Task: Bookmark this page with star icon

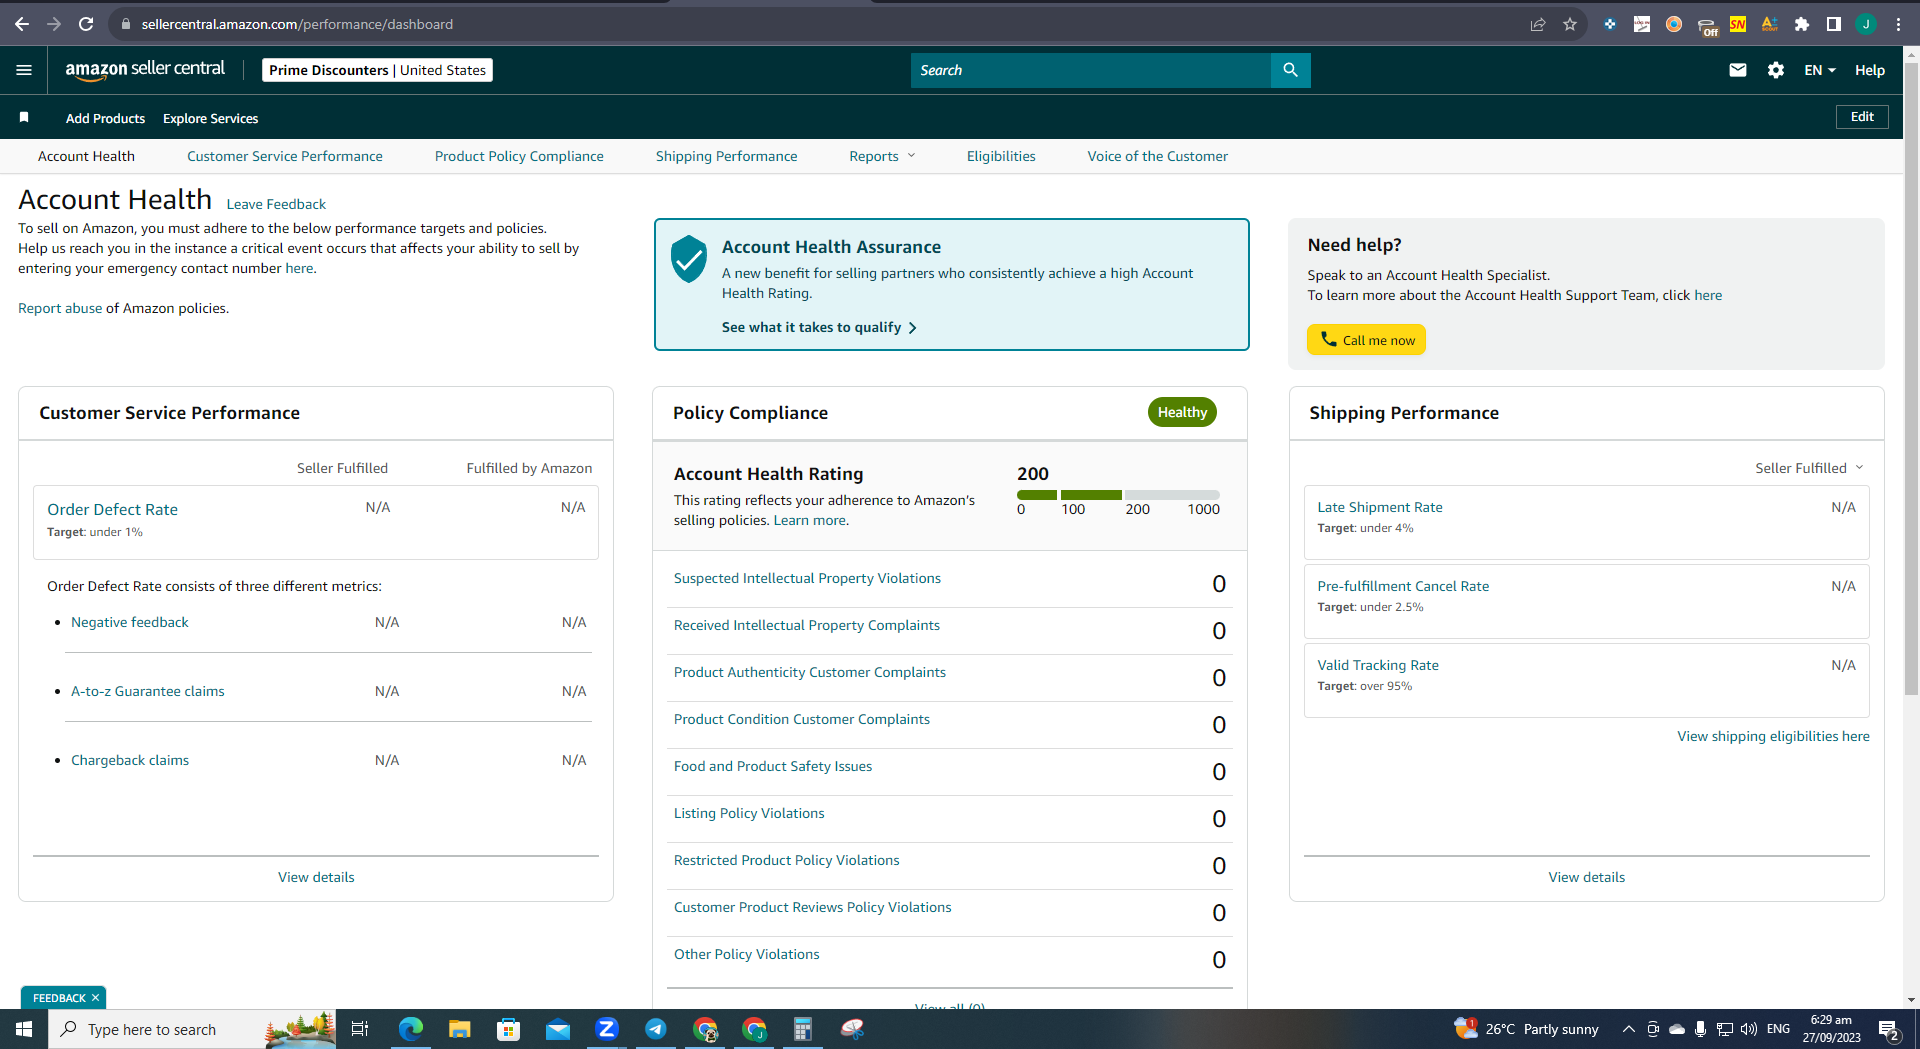Action: click(x=1570, y=24)
